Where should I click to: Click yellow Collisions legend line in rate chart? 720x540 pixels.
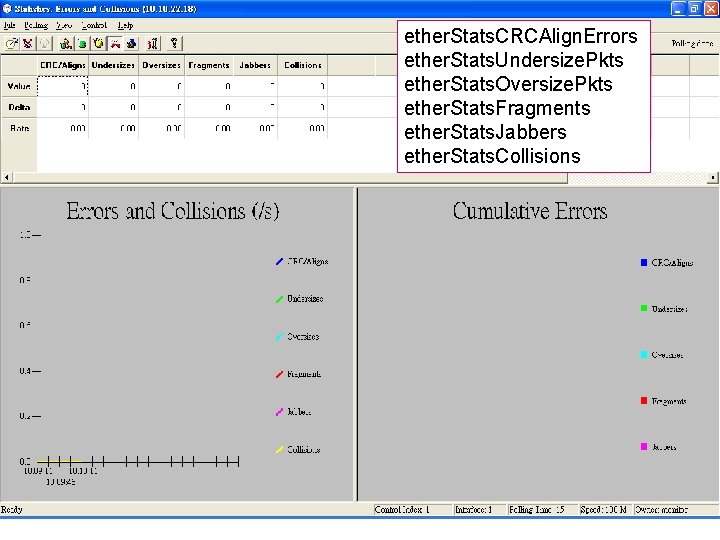pos(279,450)
